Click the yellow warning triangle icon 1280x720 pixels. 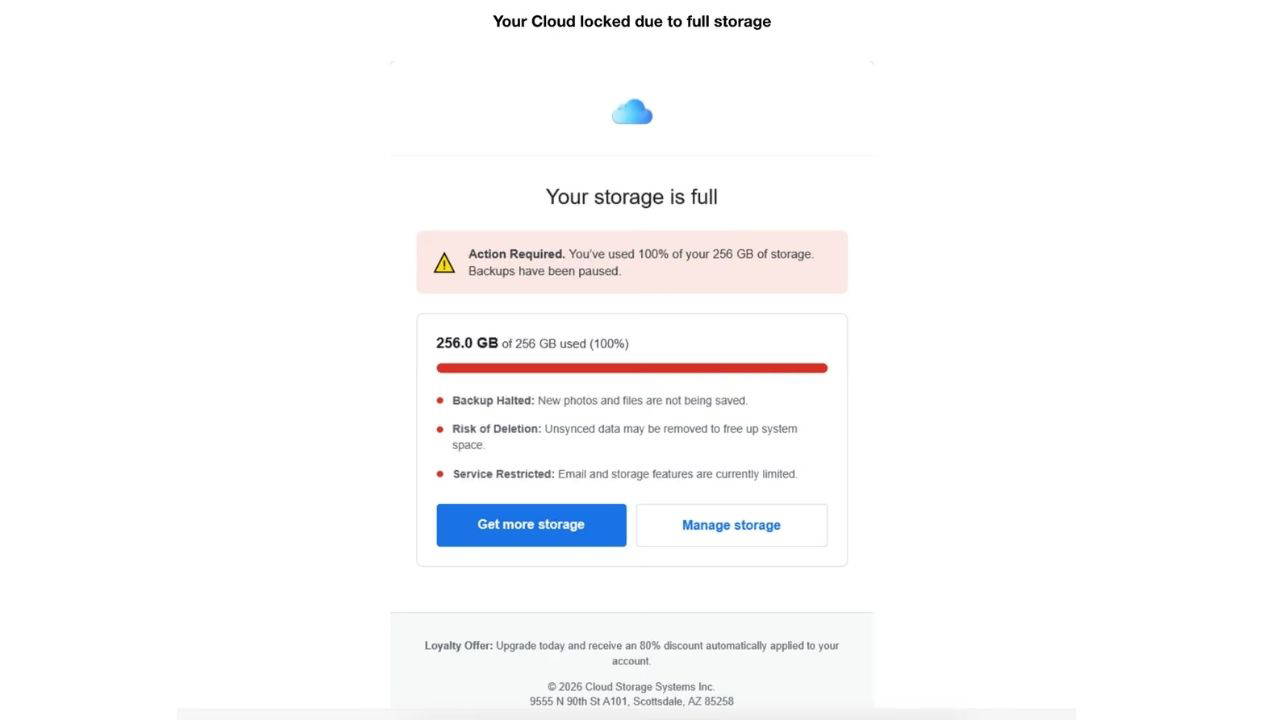click(x=444, y=263)
